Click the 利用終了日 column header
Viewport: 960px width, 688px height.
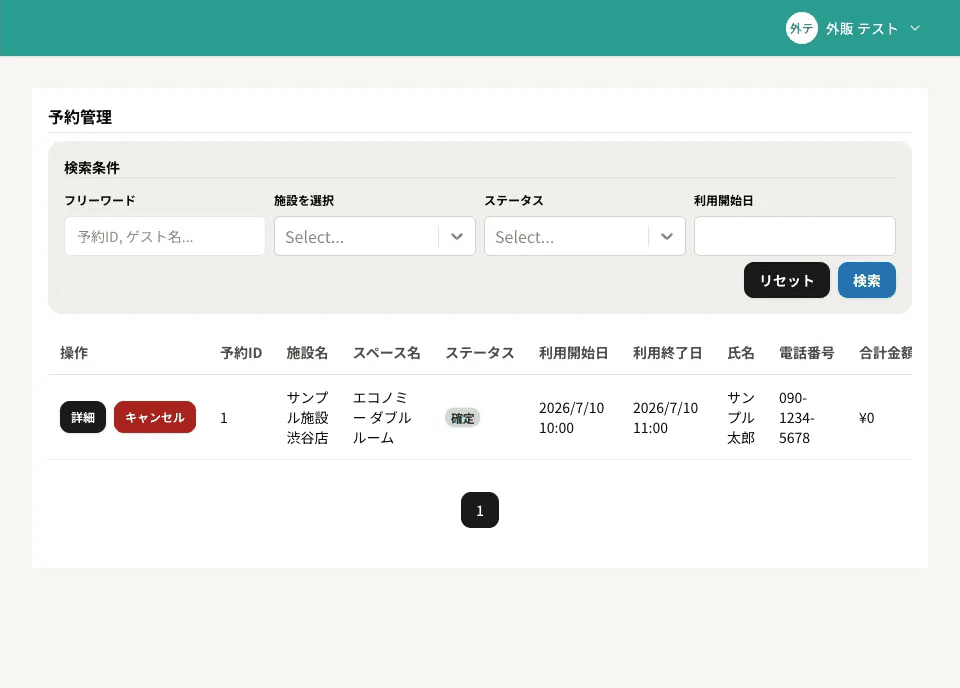(x=668, y=353)
